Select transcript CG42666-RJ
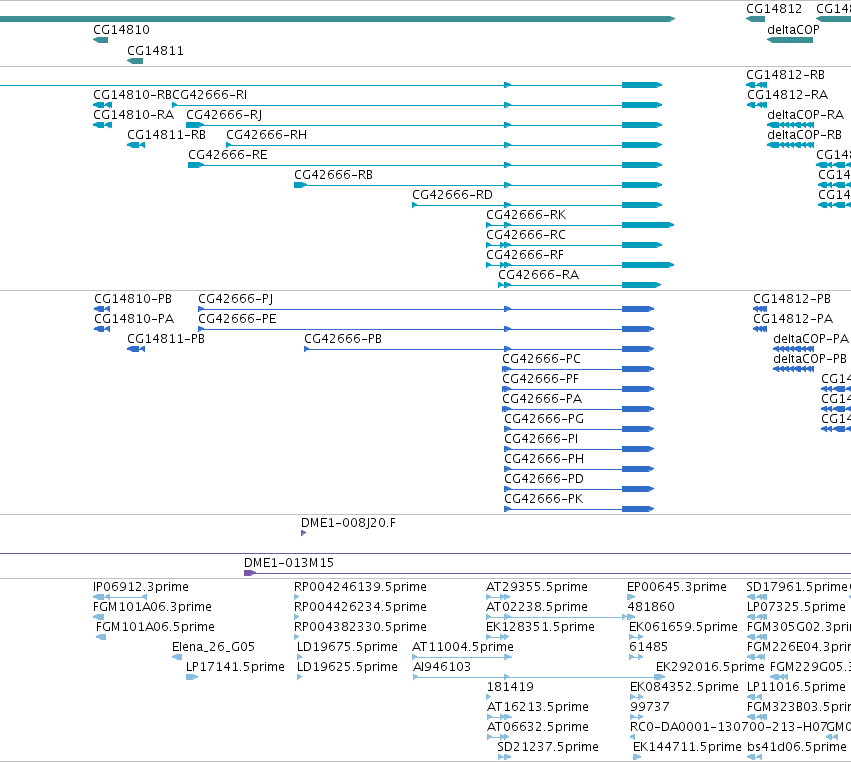Image resolution: width=851 pixels, height=762 pixels. pyautogui.click(x=224, y=115)
